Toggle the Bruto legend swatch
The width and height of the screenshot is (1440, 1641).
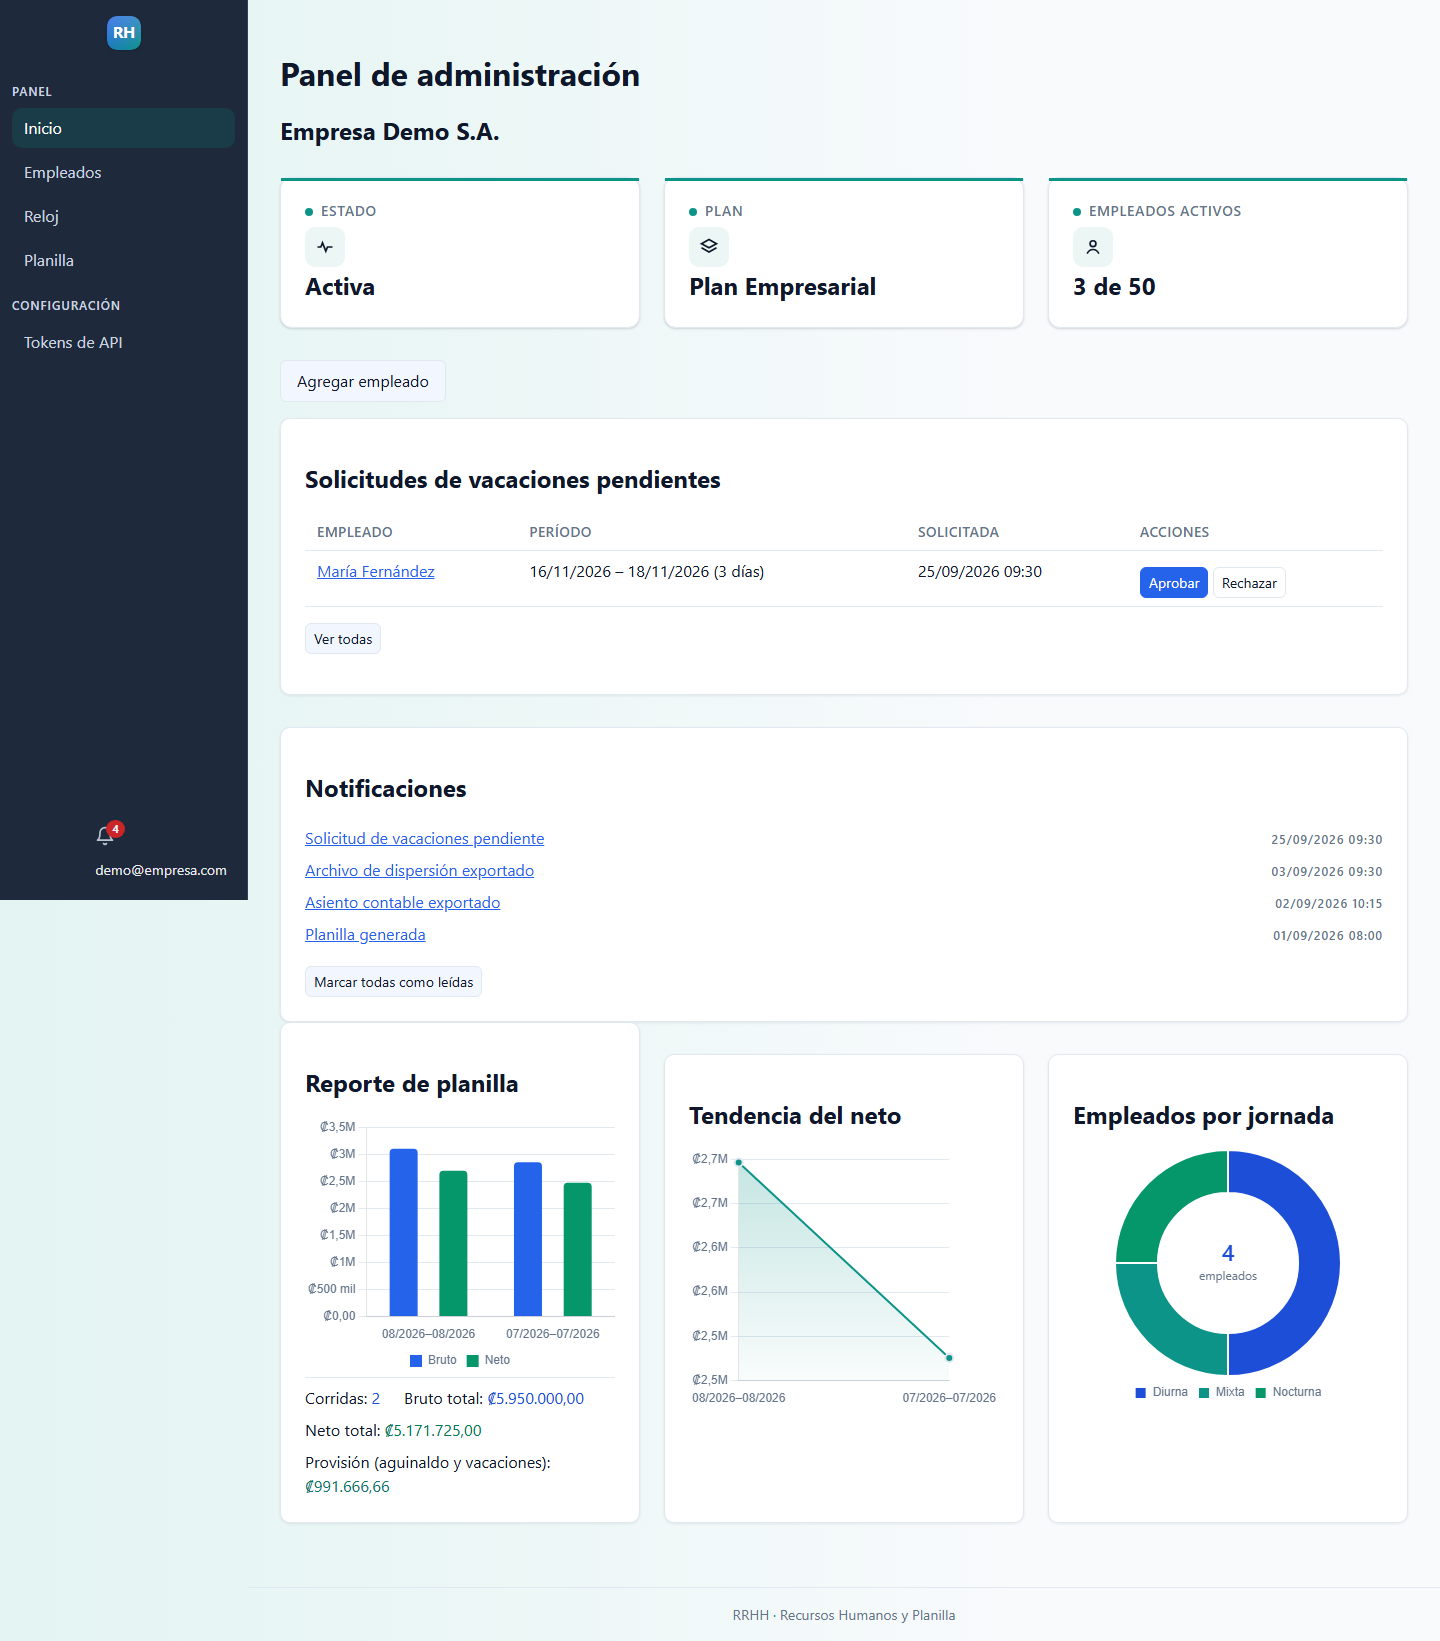click(416, 1361)
